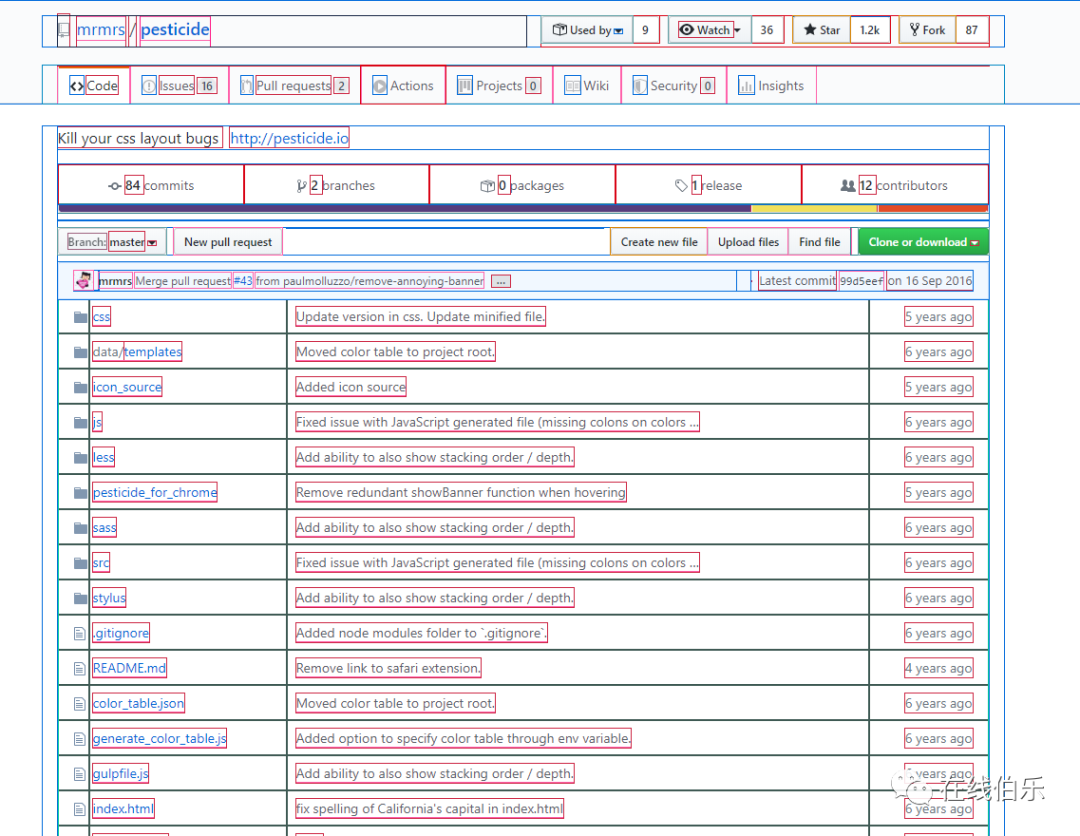
Task: Click the stargazers count 1.2k
Action: (x=870, y=30)
